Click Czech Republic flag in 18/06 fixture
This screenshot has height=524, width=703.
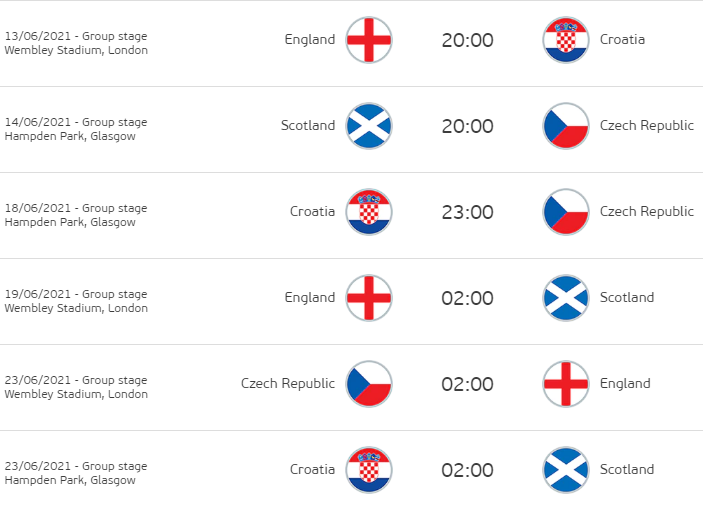click(566, 212)
